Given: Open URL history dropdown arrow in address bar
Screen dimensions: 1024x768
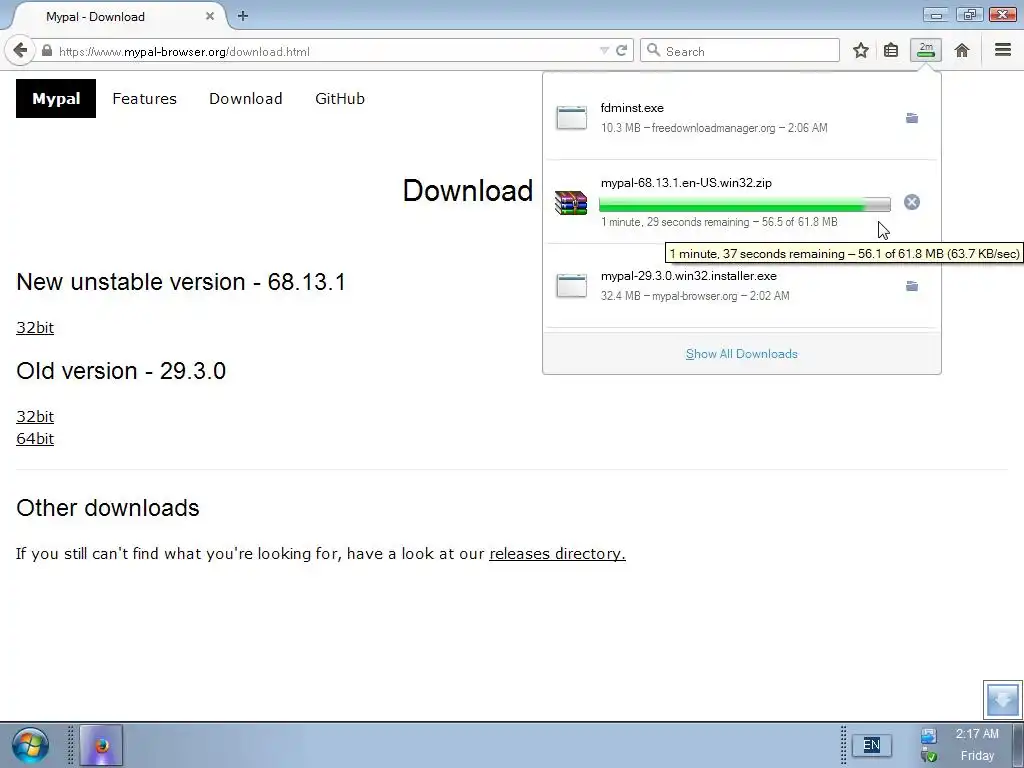Looking at the screenshot, I should (604, 51).
